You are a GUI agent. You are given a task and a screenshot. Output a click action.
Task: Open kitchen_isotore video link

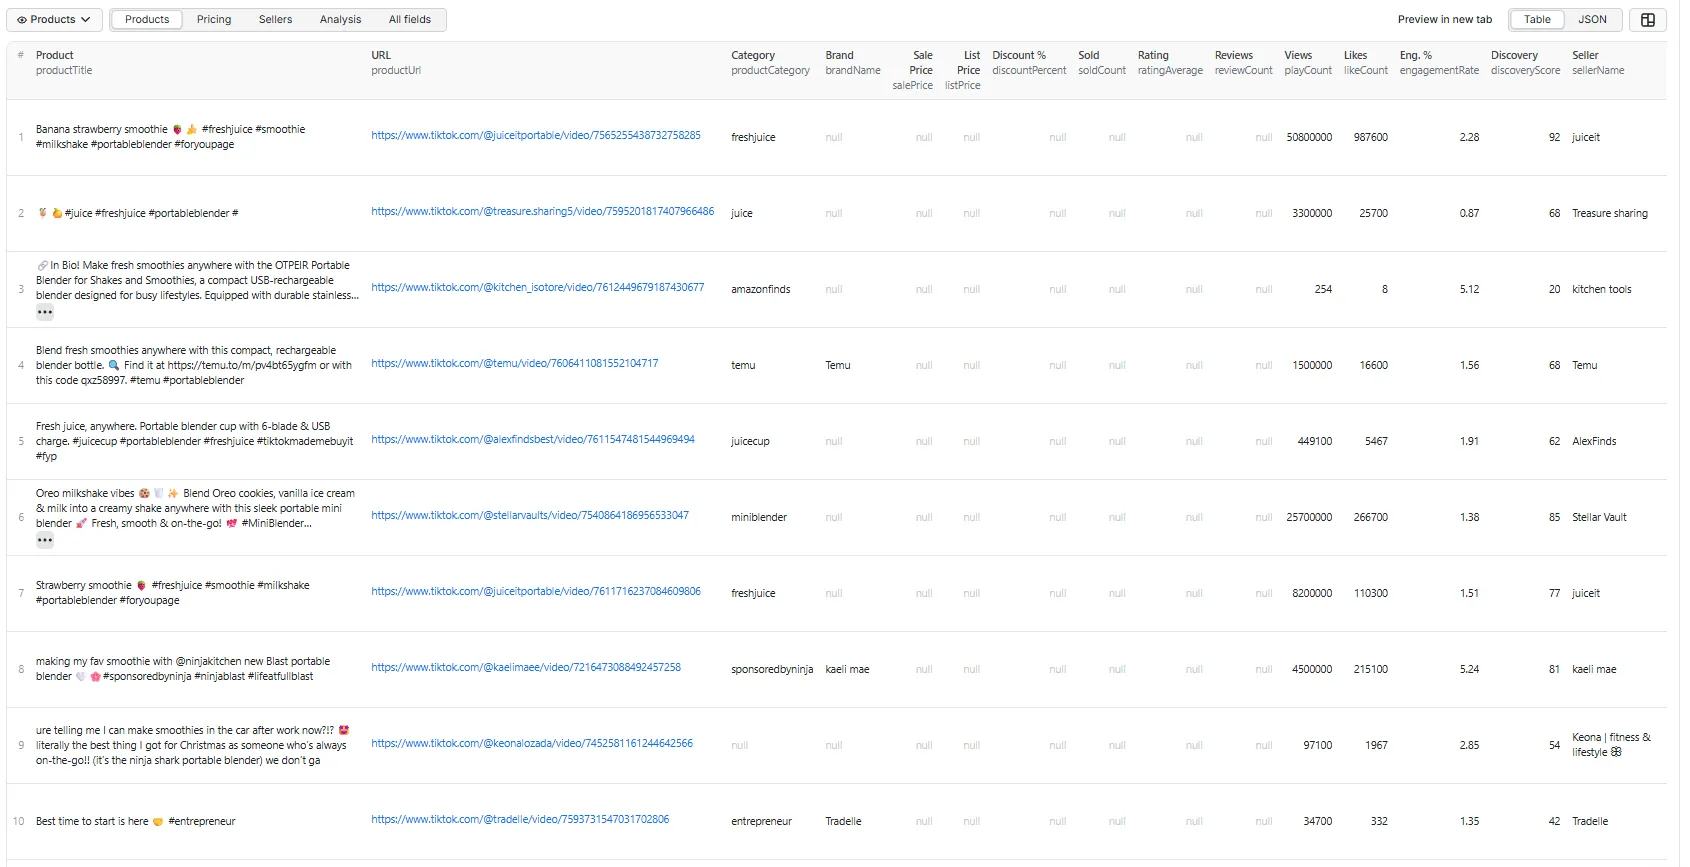[538, 287]
